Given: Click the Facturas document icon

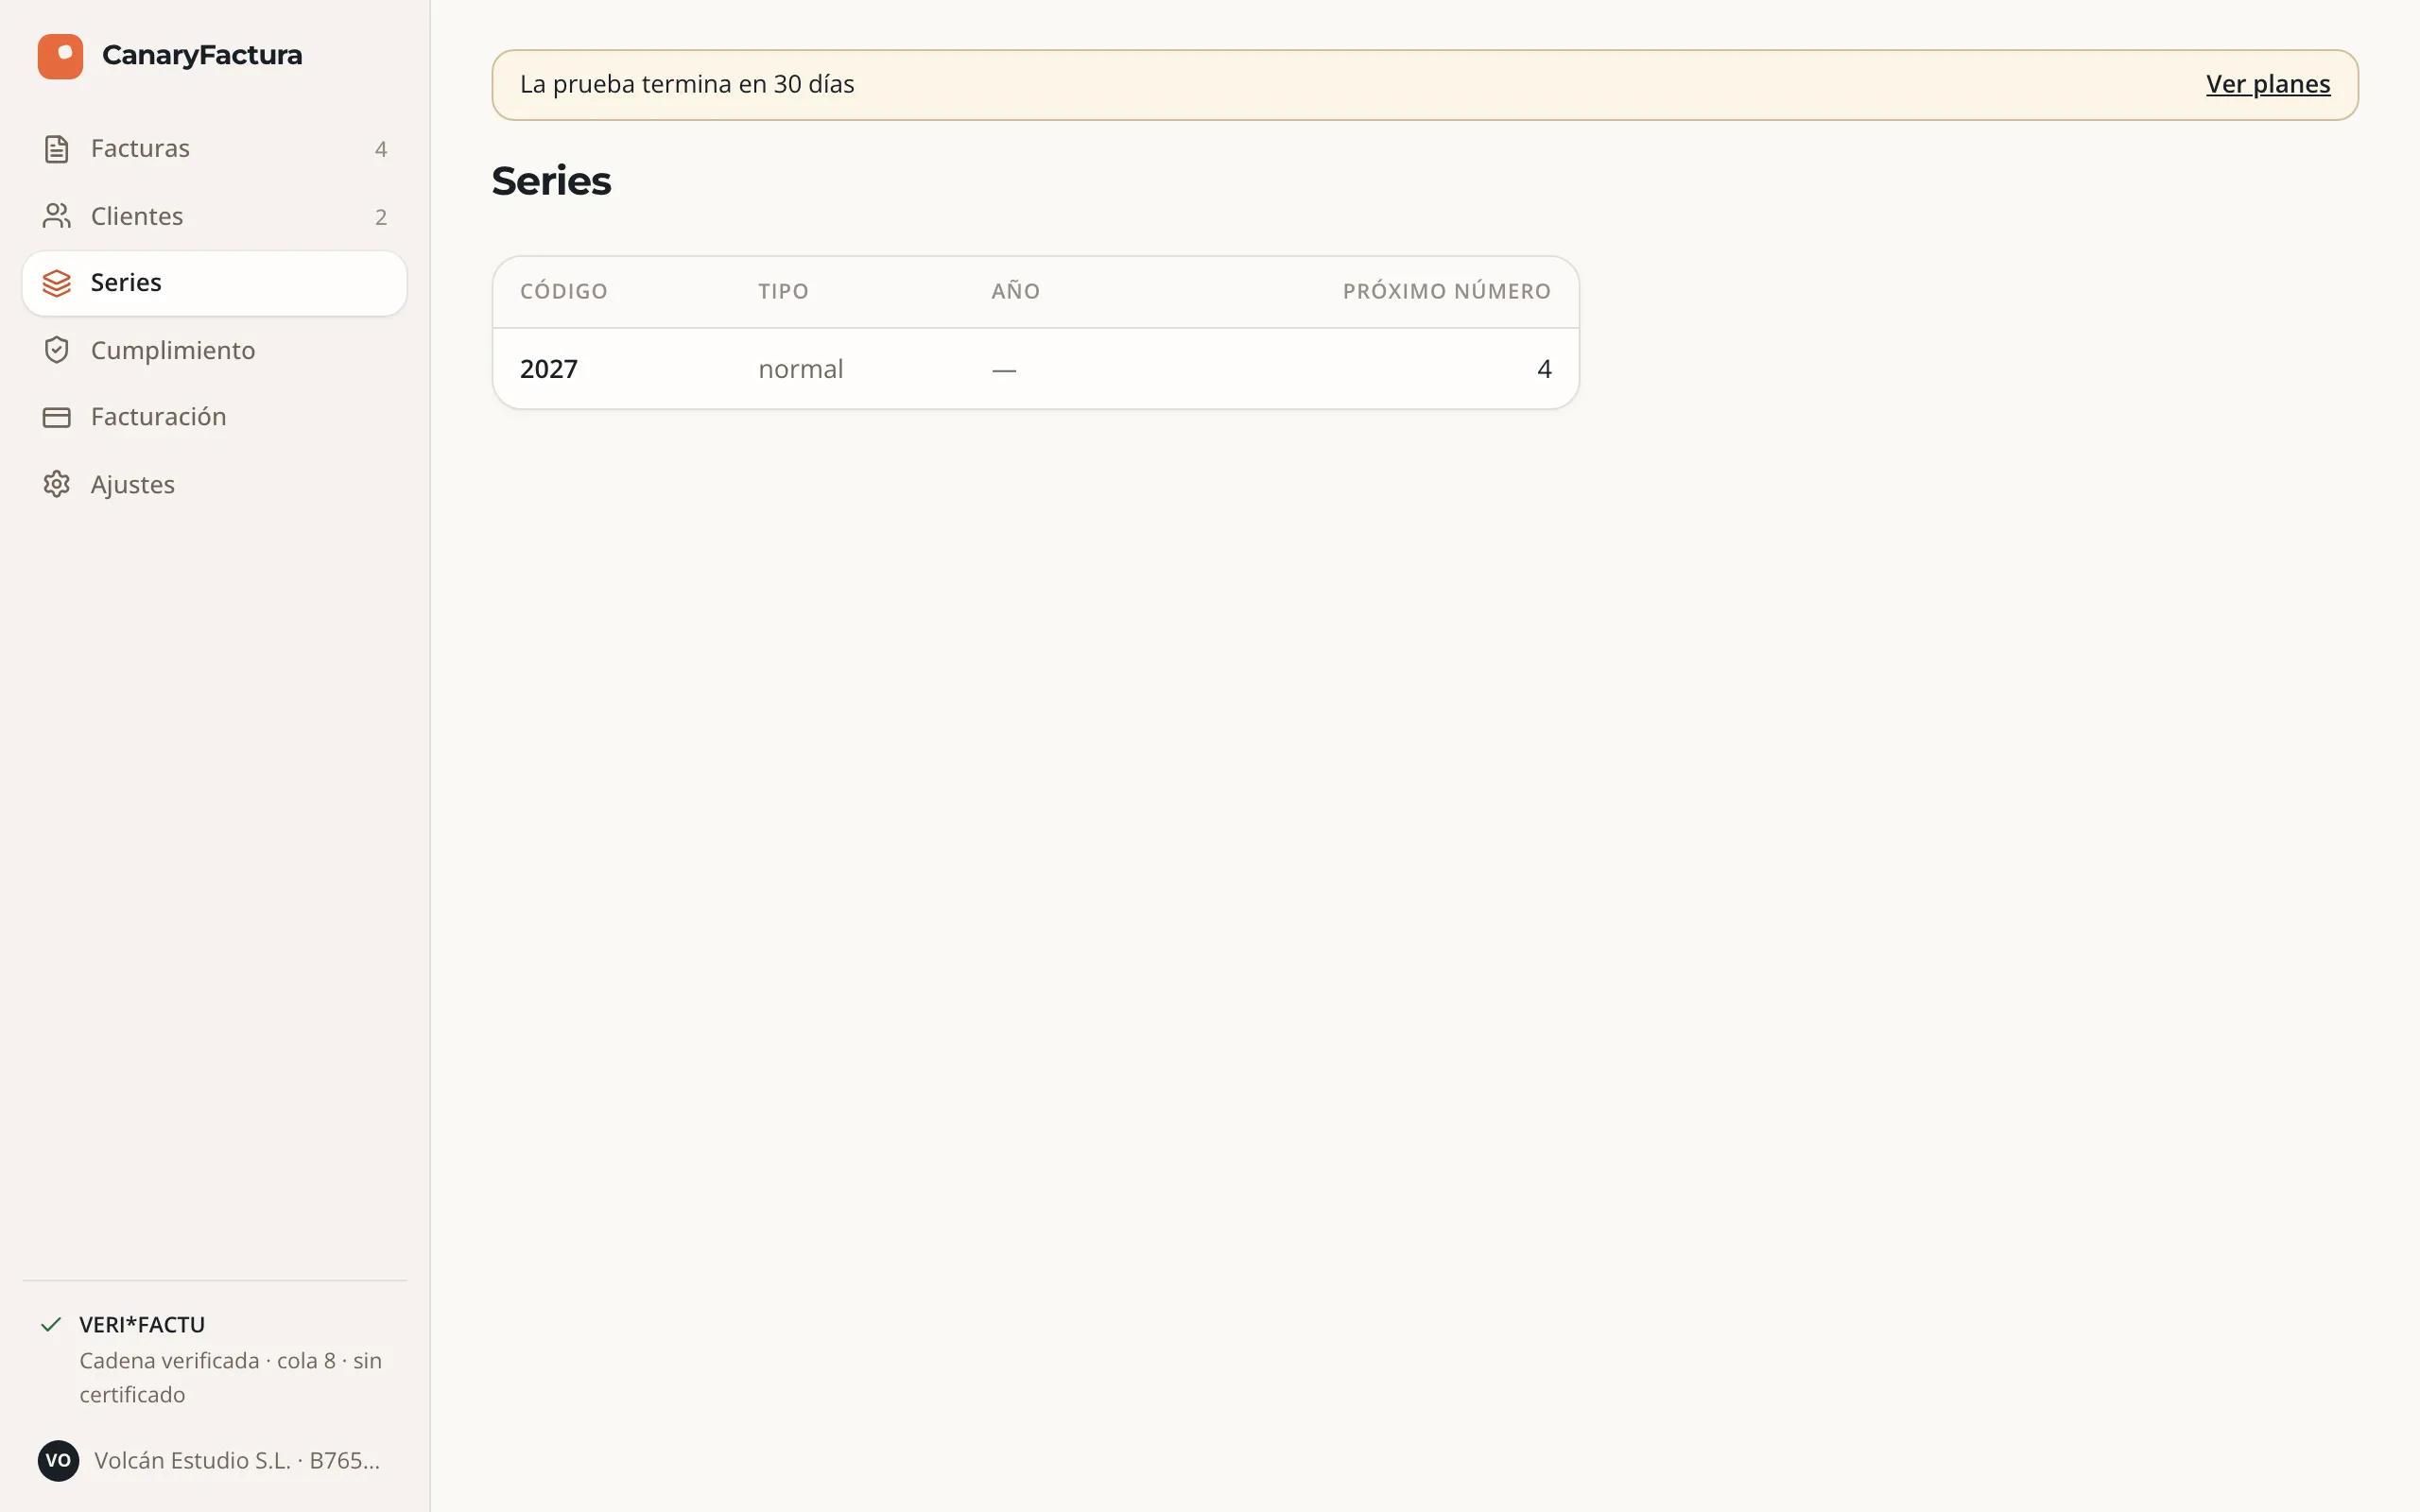Looking at the screenshot, I should [57, 149].
